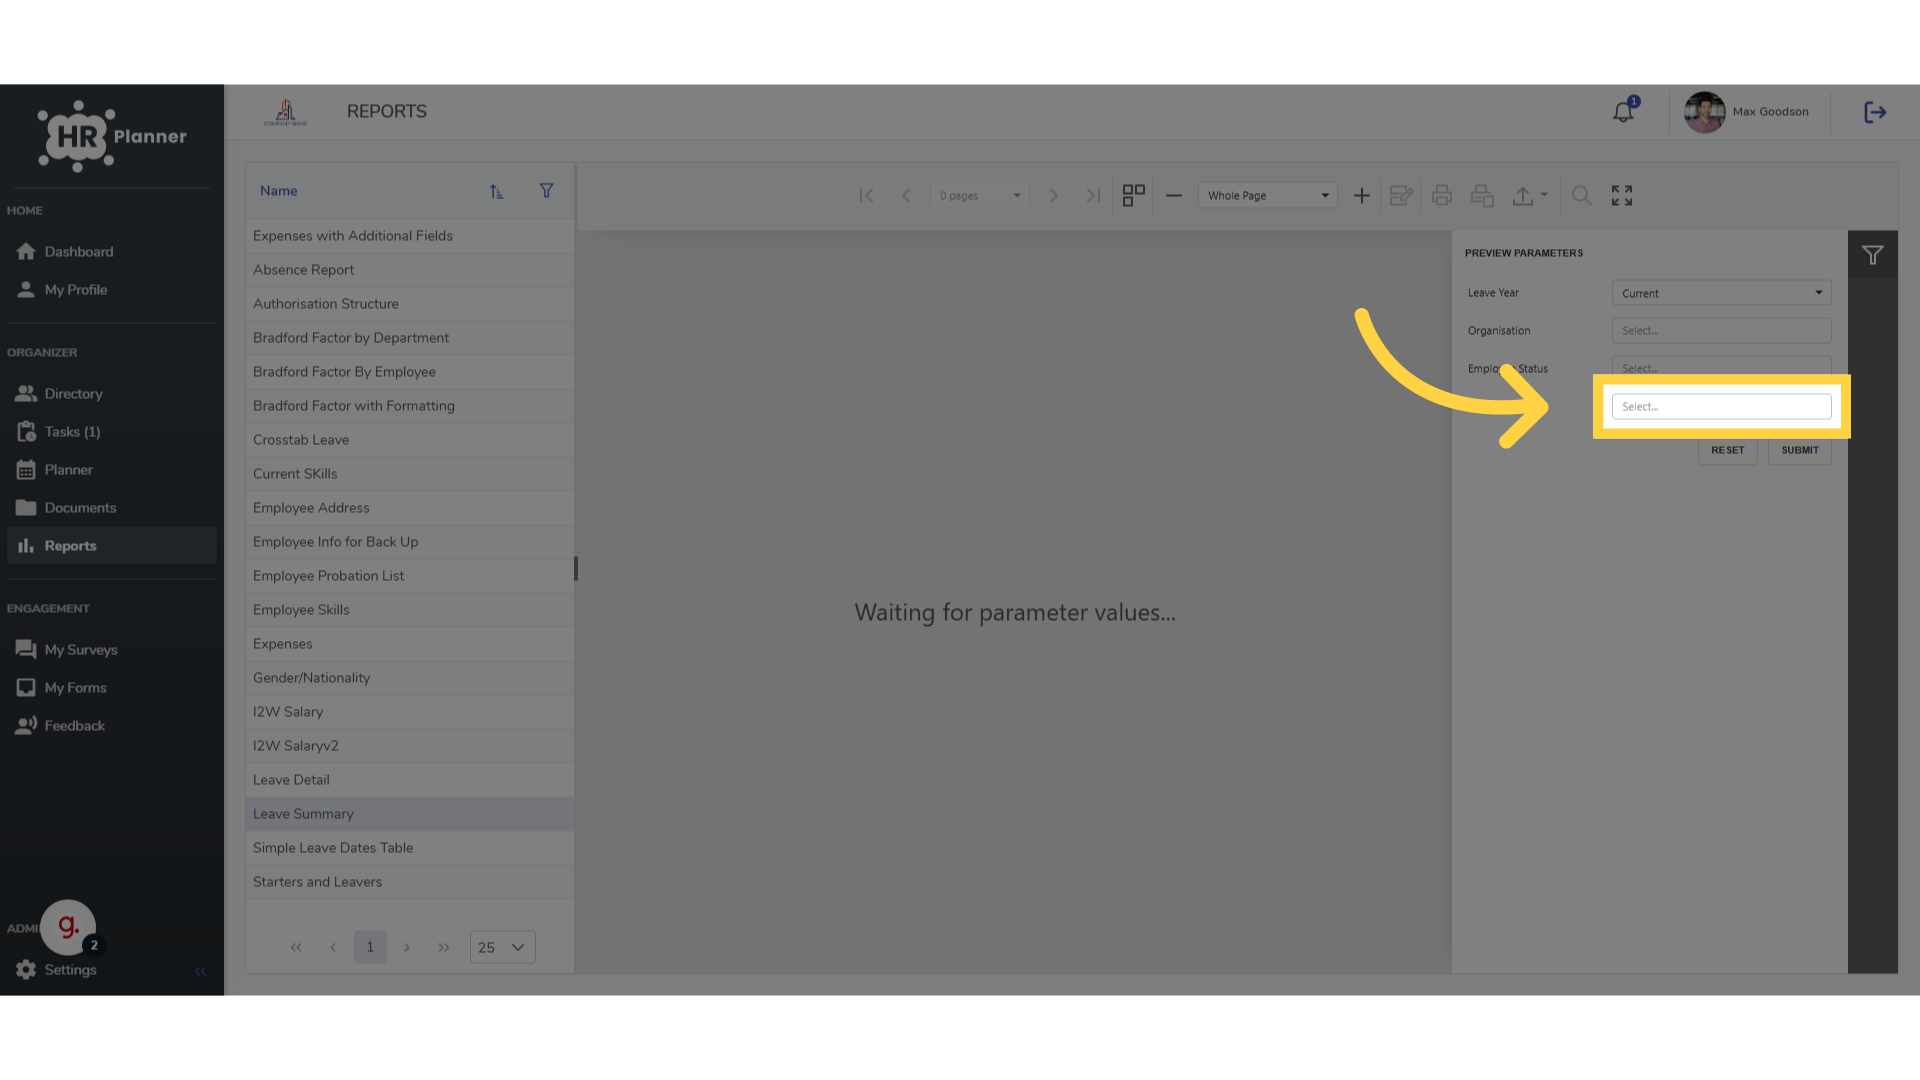1920x1080 pixels.
Task: Open the Whole Page zoom dropdown
Action: [x=1268, y=196]
